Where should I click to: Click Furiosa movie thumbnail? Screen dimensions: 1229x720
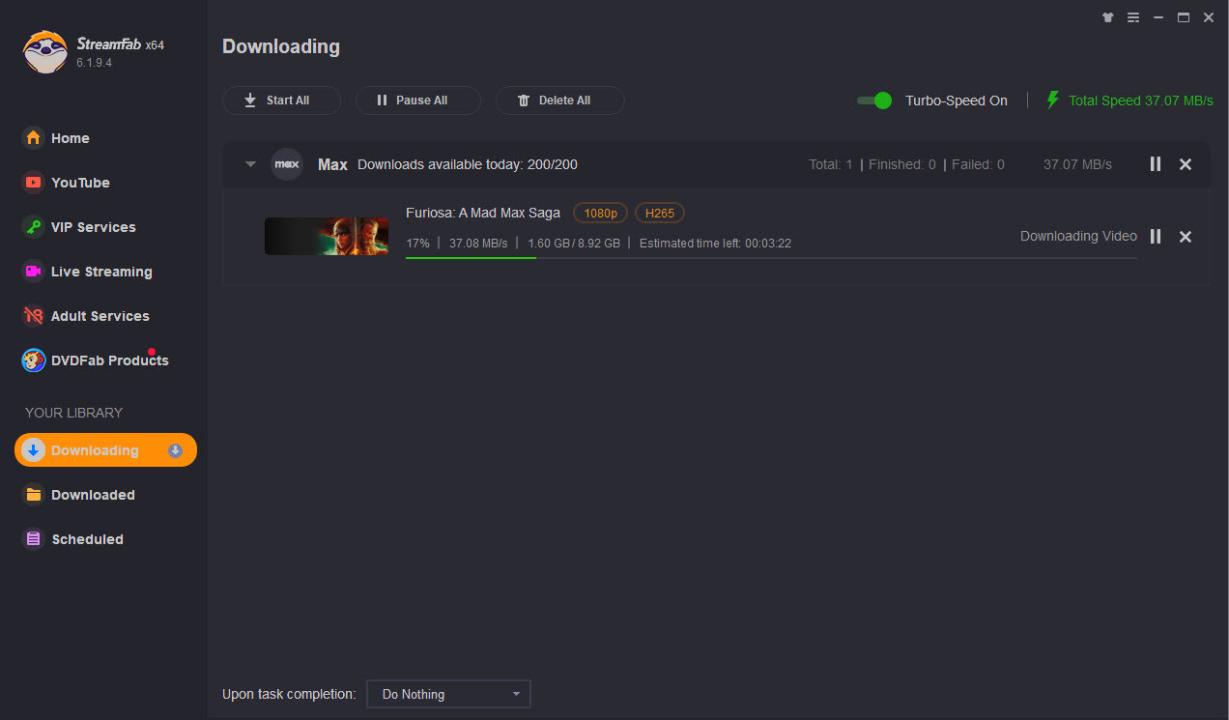coord(326,236)
